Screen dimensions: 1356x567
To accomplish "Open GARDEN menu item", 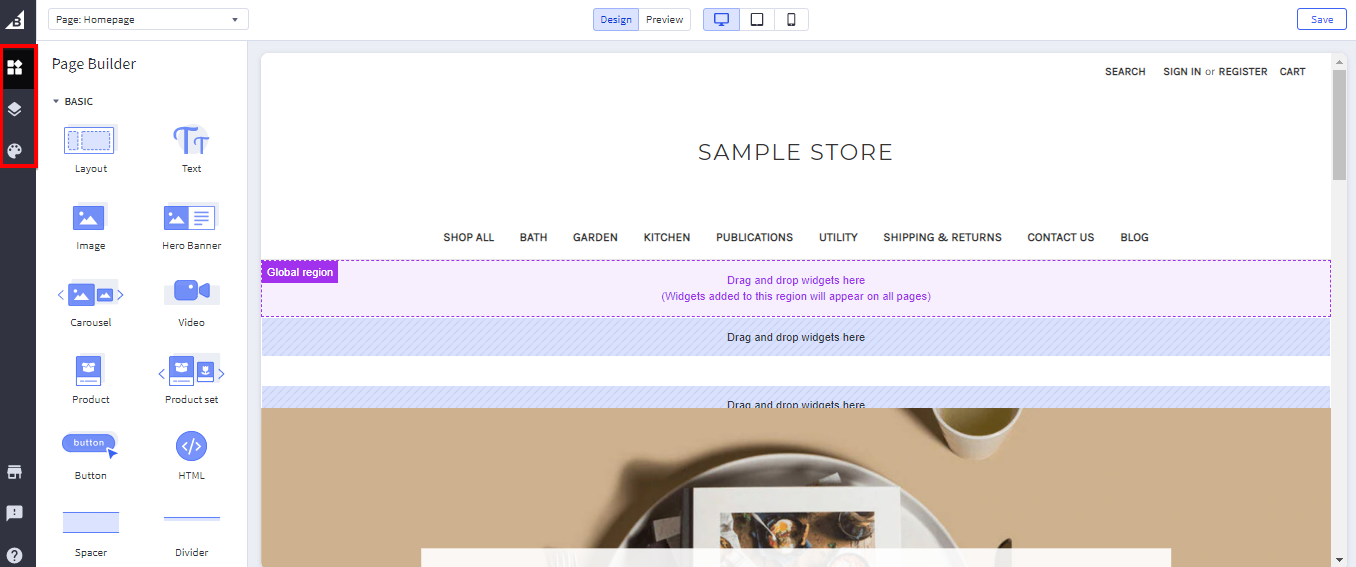I will 595,238.
